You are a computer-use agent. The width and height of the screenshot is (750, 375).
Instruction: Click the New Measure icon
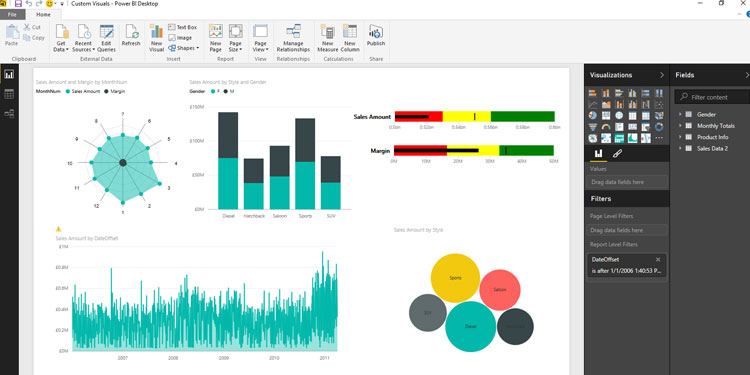[x=328, y=38]
